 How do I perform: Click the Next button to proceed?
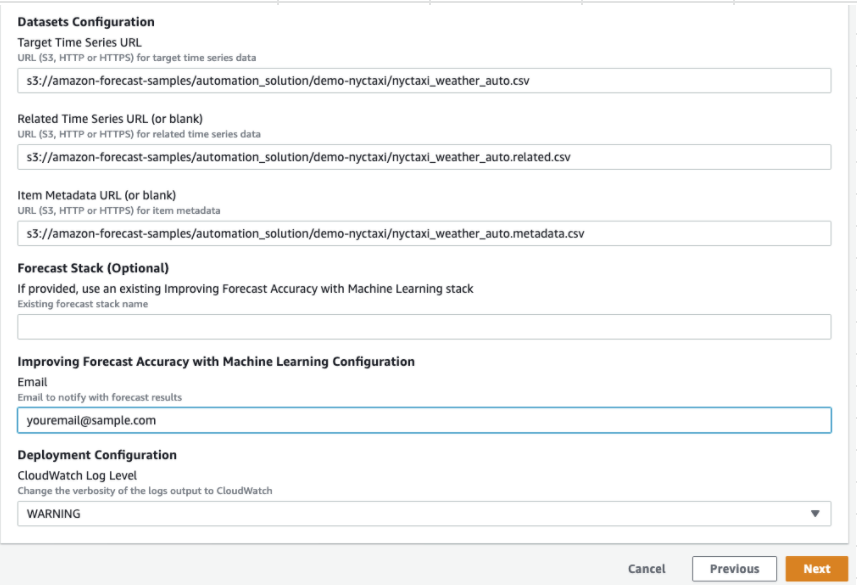coord(817,568)
